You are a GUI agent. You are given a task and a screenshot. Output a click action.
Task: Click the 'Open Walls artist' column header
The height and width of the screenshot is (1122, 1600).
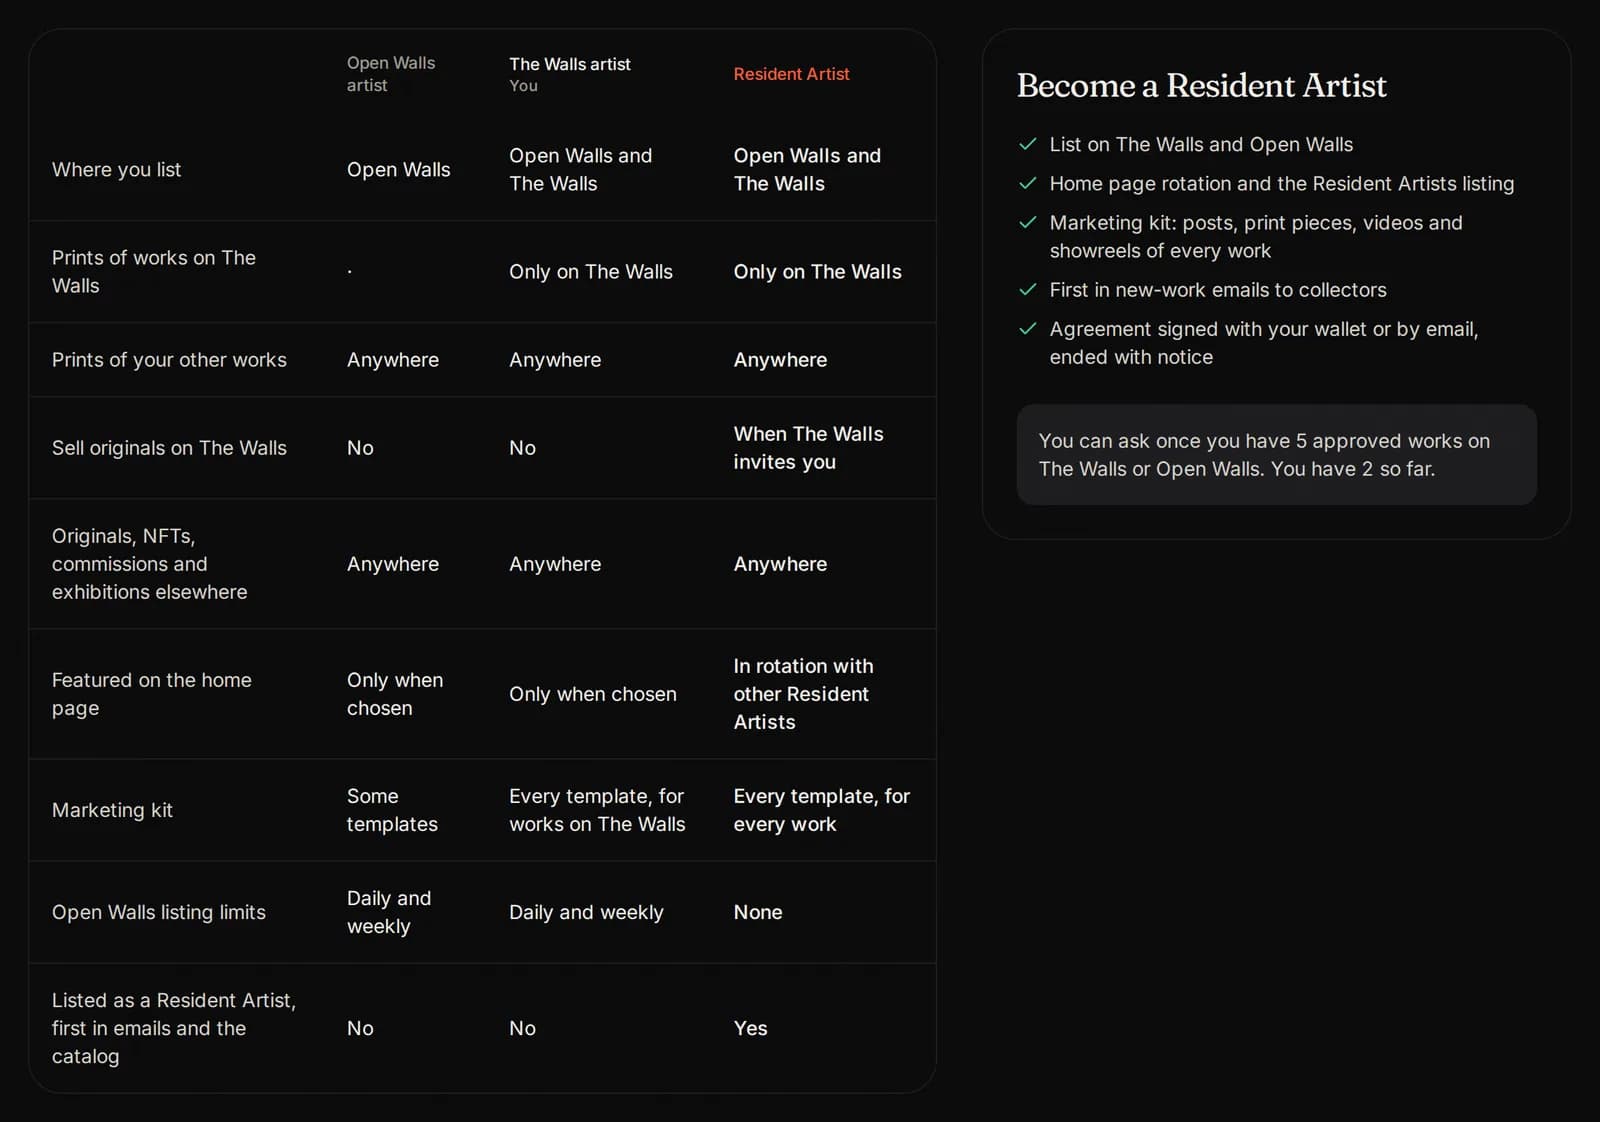click(391, 74)
